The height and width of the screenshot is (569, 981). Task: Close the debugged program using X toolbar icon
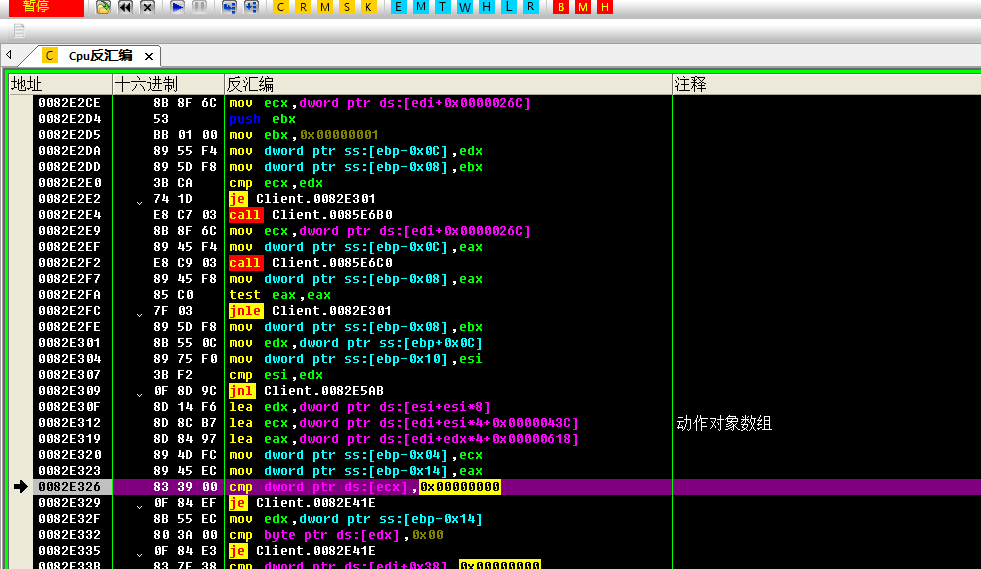click(x=148, y=7)
